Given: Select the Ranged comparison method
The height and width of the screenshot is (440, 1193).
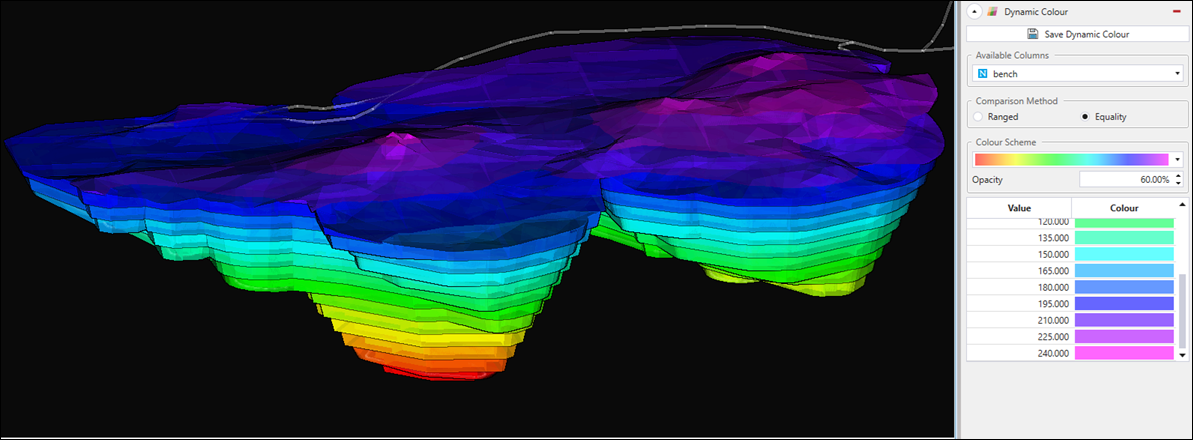Looking at the screenshot, I should click(978, 117).
